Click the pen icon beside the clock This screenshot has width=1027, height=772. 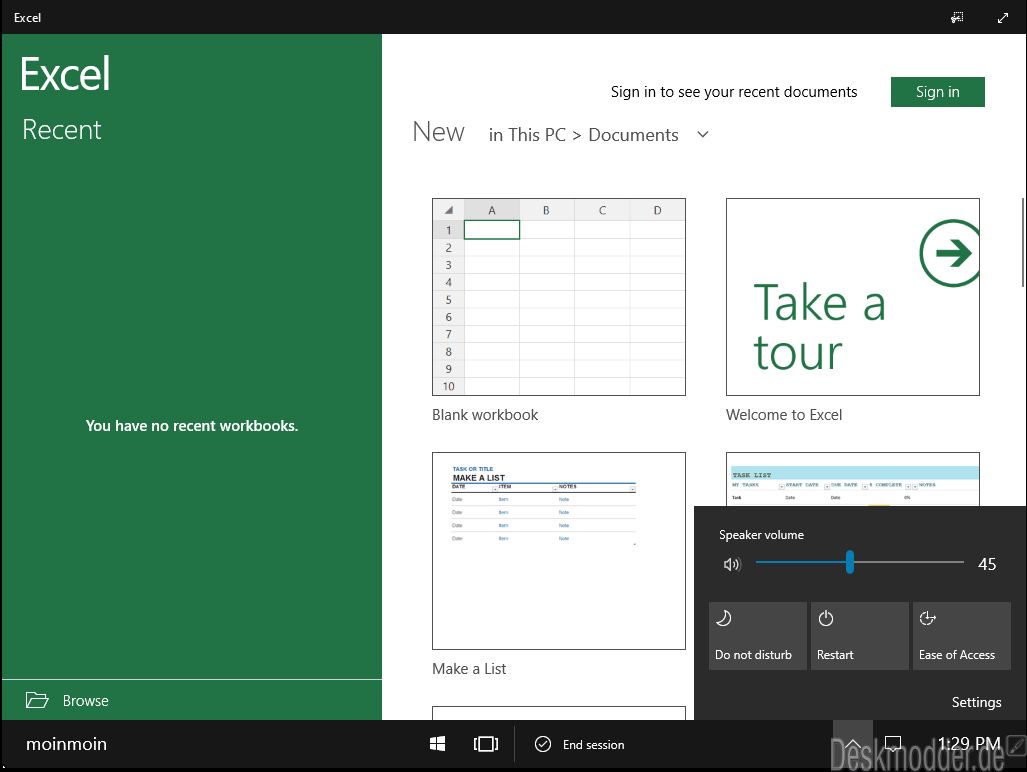point(1016,744)
